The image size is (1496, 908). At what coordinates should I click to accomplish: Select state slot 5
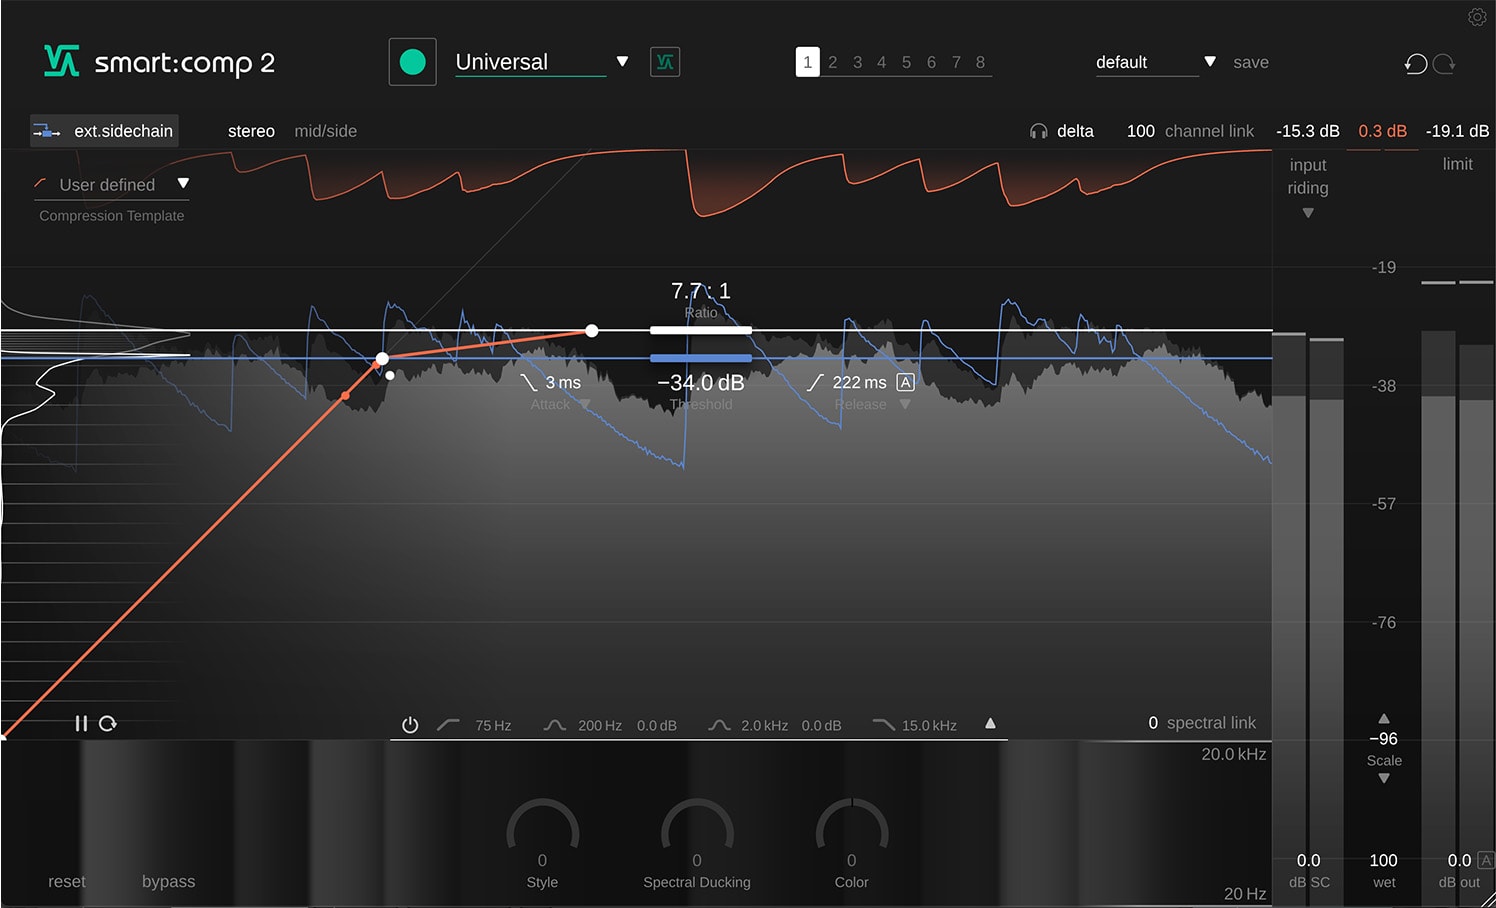coord(906,62)
